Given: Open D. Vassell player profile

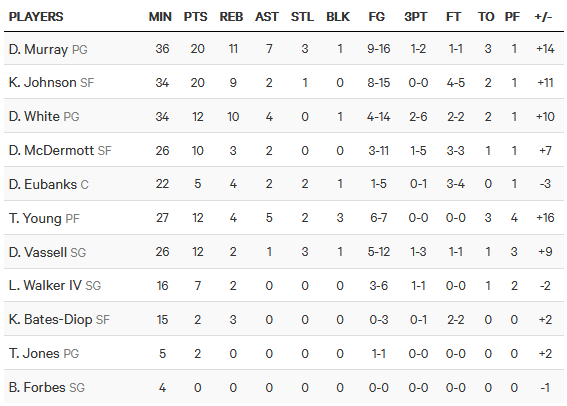Looking at the screenshot, I should [38, 252].
